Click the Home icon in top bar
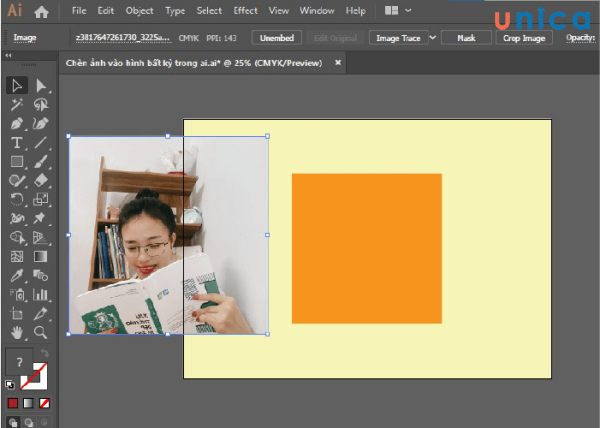This screenshot has width=600, height=428. click(x=41, y=12)
